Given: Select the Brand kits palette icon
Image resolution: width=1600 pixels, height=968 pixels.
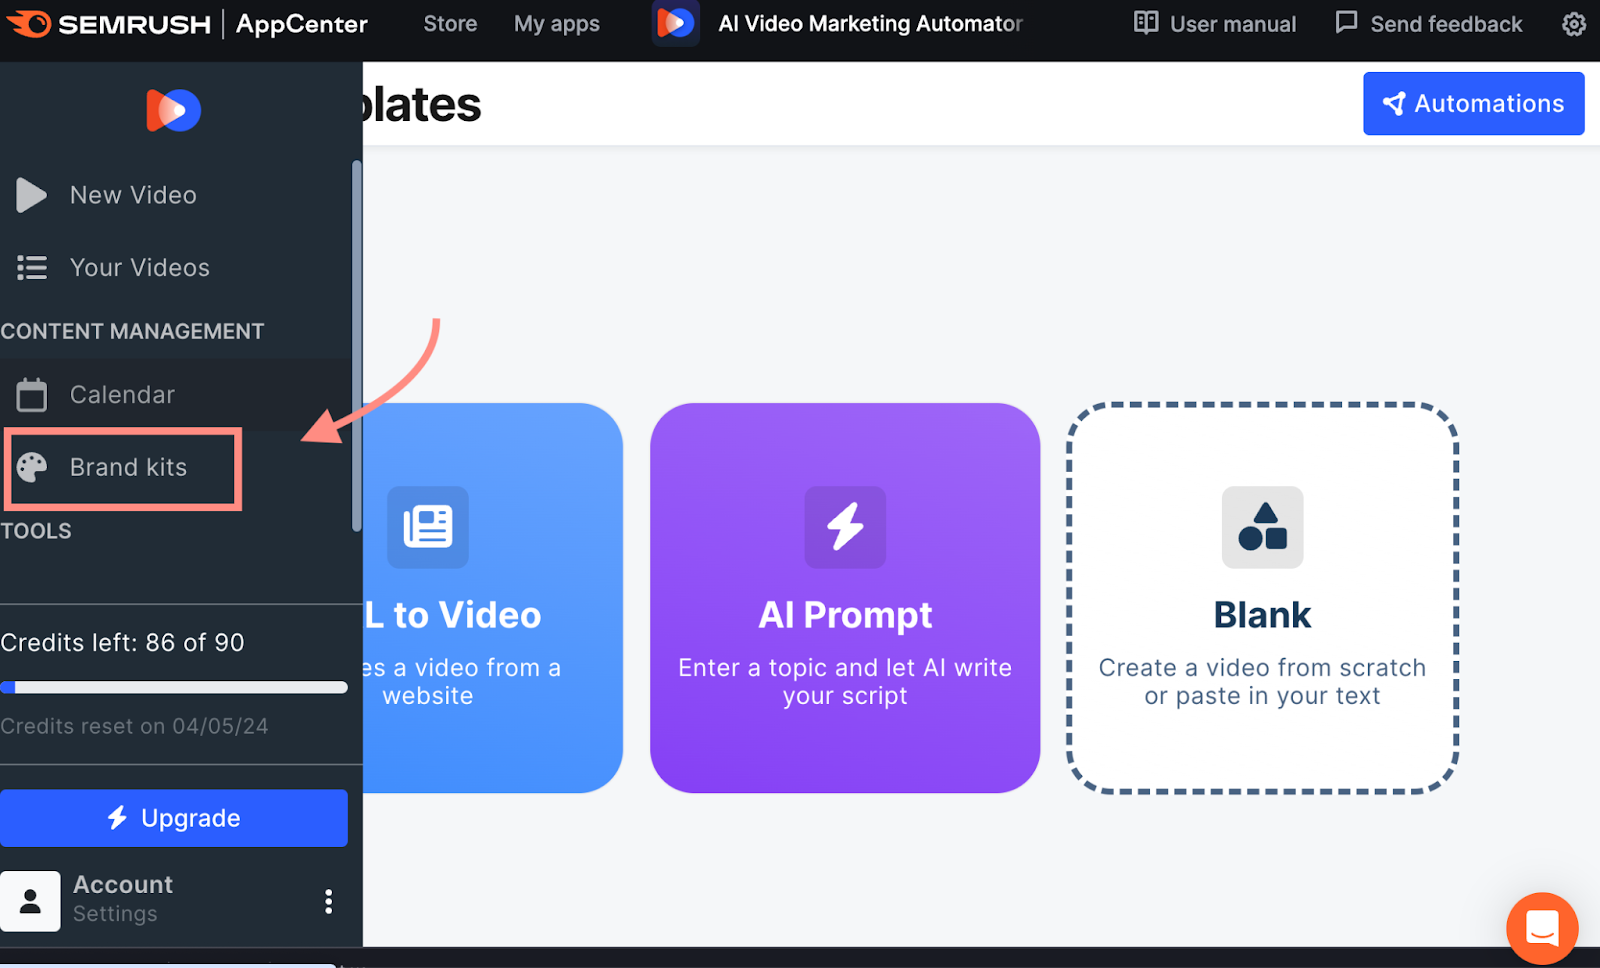Looking at the screenshot, I should pyautogui.click(x=32, y=467).
